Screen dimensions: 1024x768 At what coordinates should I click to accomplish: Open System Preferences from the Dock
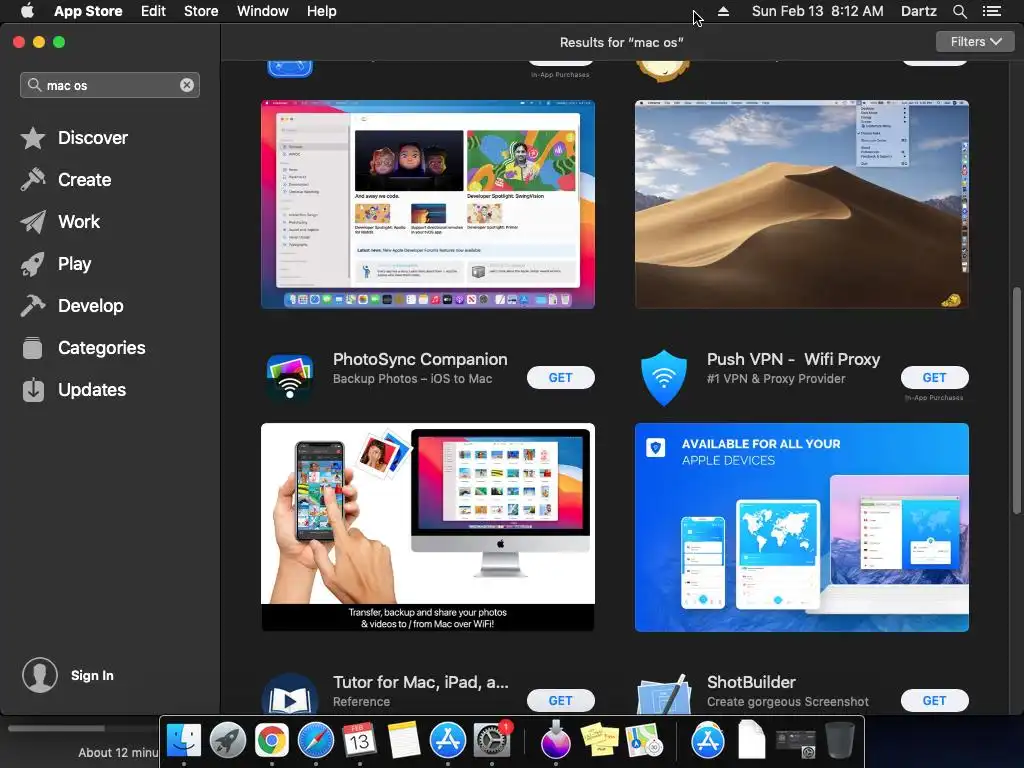coord(492,740)
